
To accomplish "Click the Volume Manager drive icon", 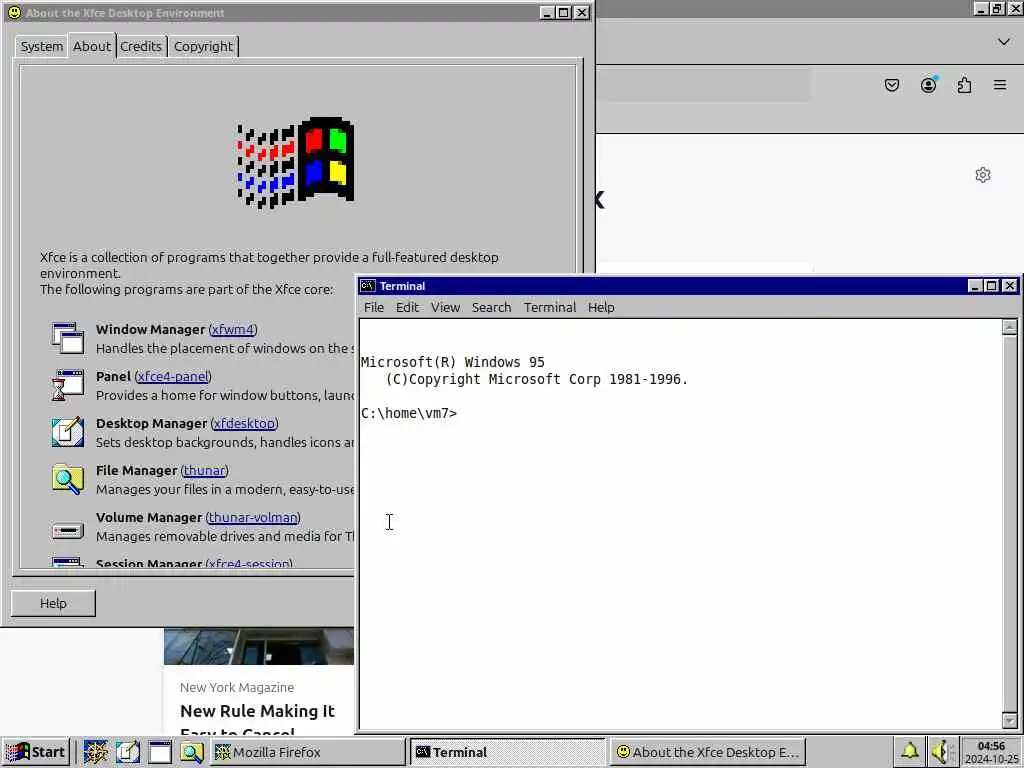I will [x=68, y=531].
